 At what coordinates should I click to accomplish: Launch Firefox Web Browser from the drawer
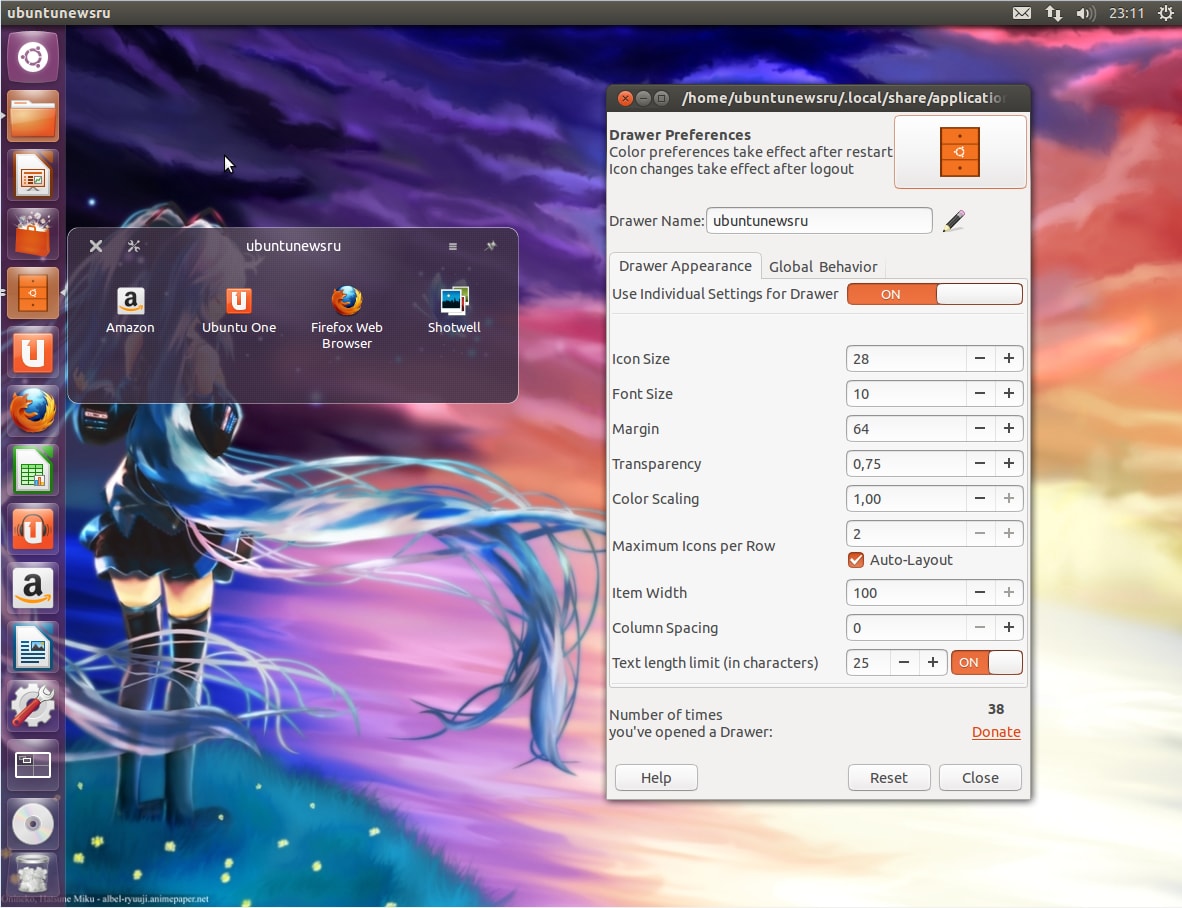347,317
